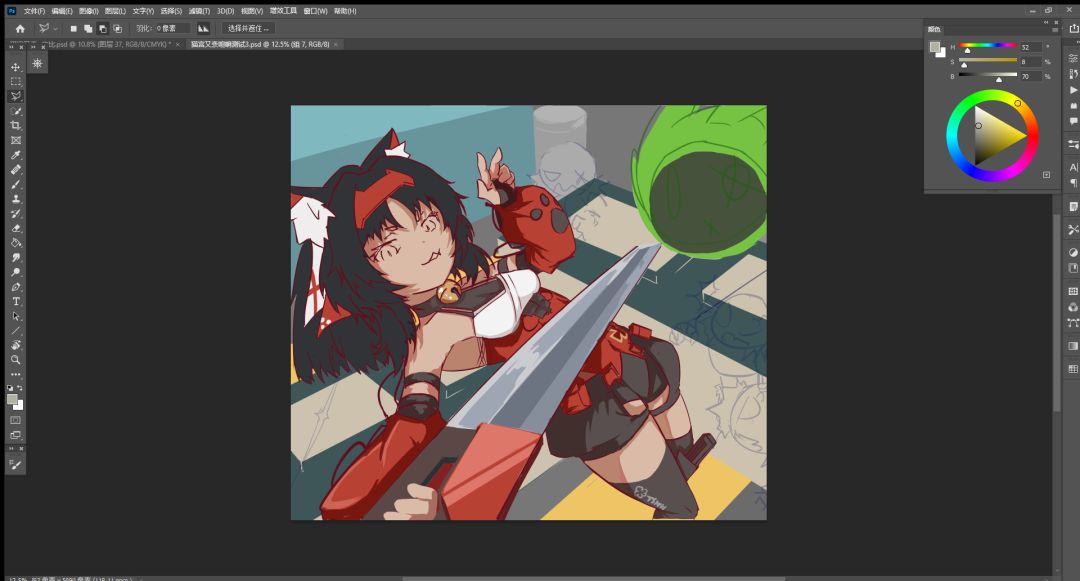Select the Crop tool
The width and height of the screenshot is (1080, 581).
coord(16,125)
